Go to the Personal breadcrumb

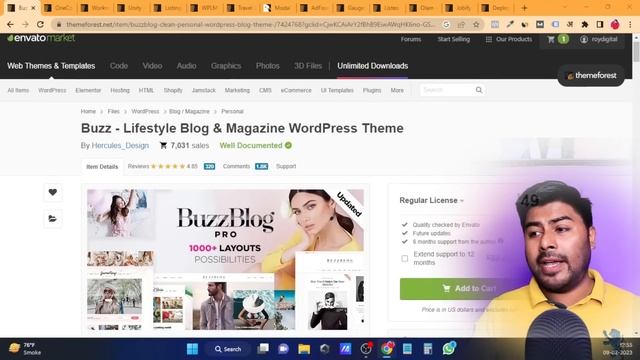pyautogui.click(x=232, y=111)
